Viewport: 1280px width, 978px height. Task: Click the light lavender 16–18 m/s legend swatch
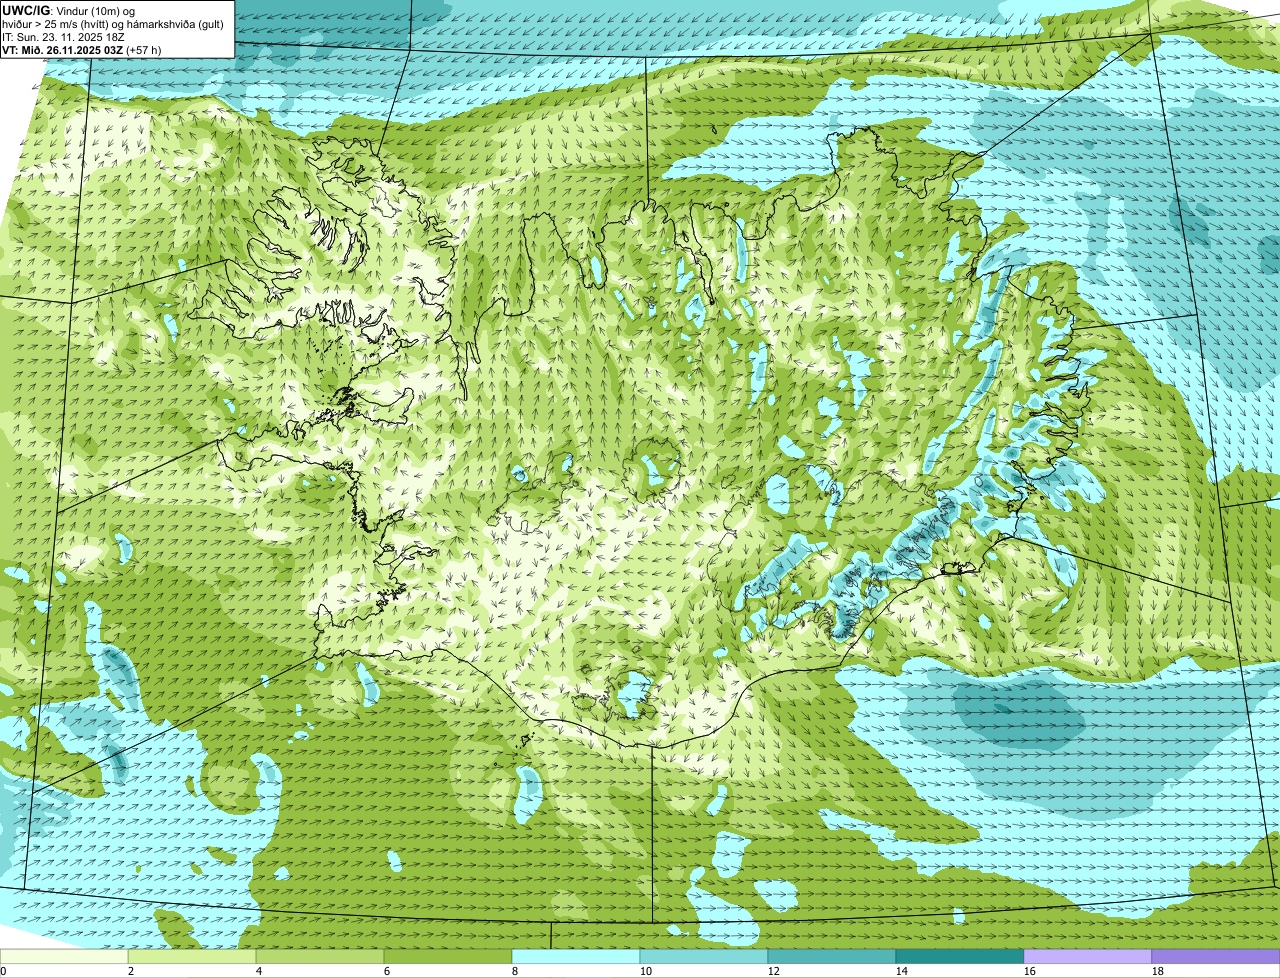pos(1088,957)
